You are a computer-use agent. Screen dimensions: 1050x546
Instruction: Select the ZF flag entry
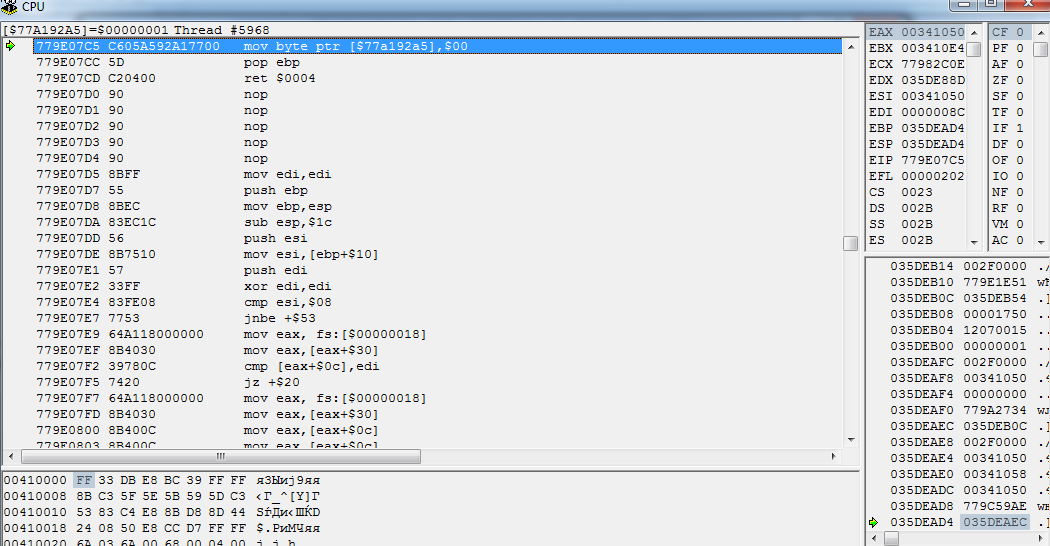(x=1007, y=80)
